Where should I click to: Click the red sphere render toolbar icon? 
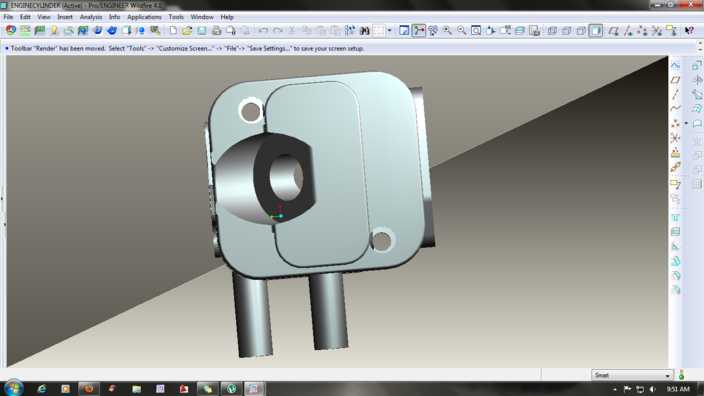pyautogui.click(x=11, y=31)
